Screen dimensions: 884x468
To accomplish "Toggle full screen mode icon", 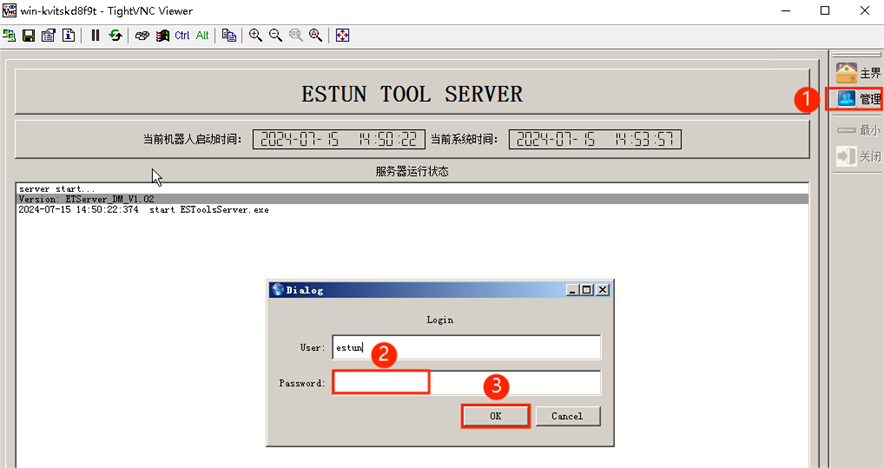I will click(x=343, y=35).
